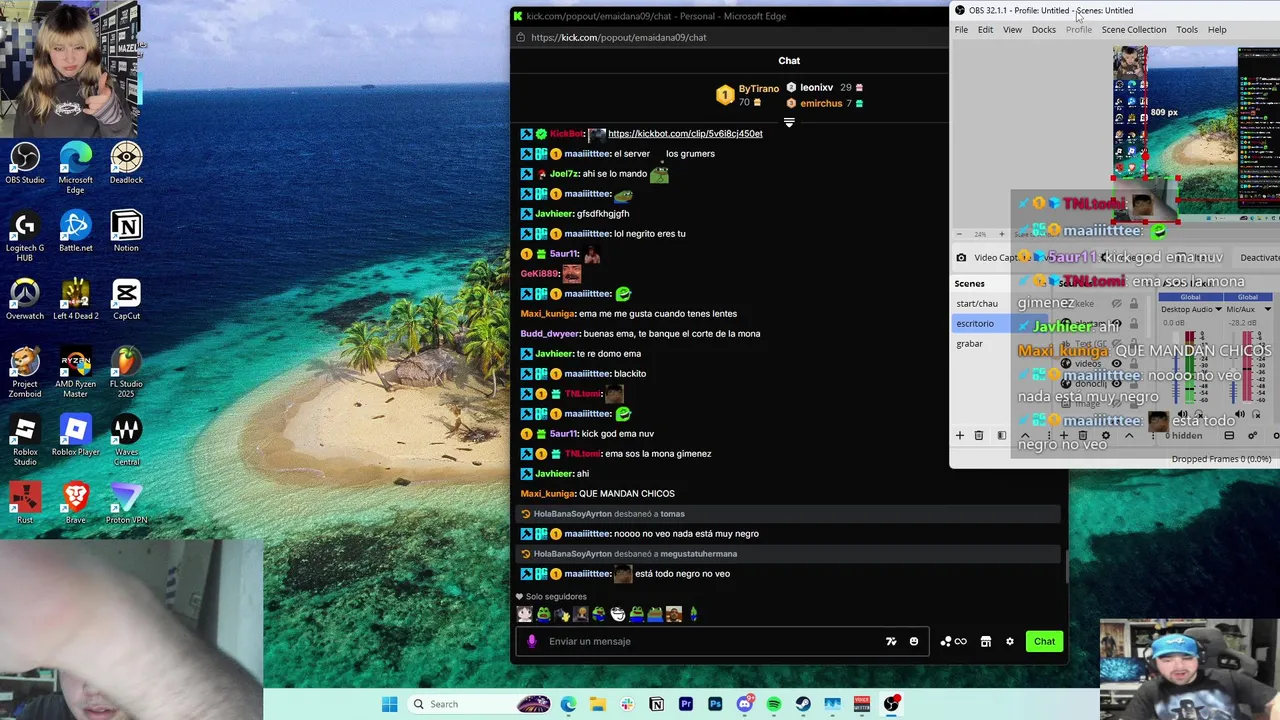
Task: Click the Windows Start button
Action: click(x=389, y=704)
